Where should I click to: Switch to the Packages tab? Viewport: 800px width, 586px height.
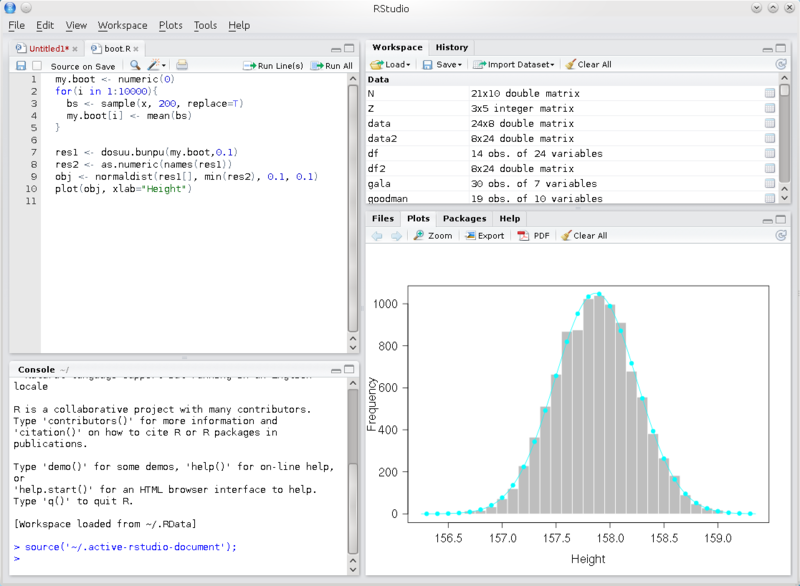[x=464, y=218]
